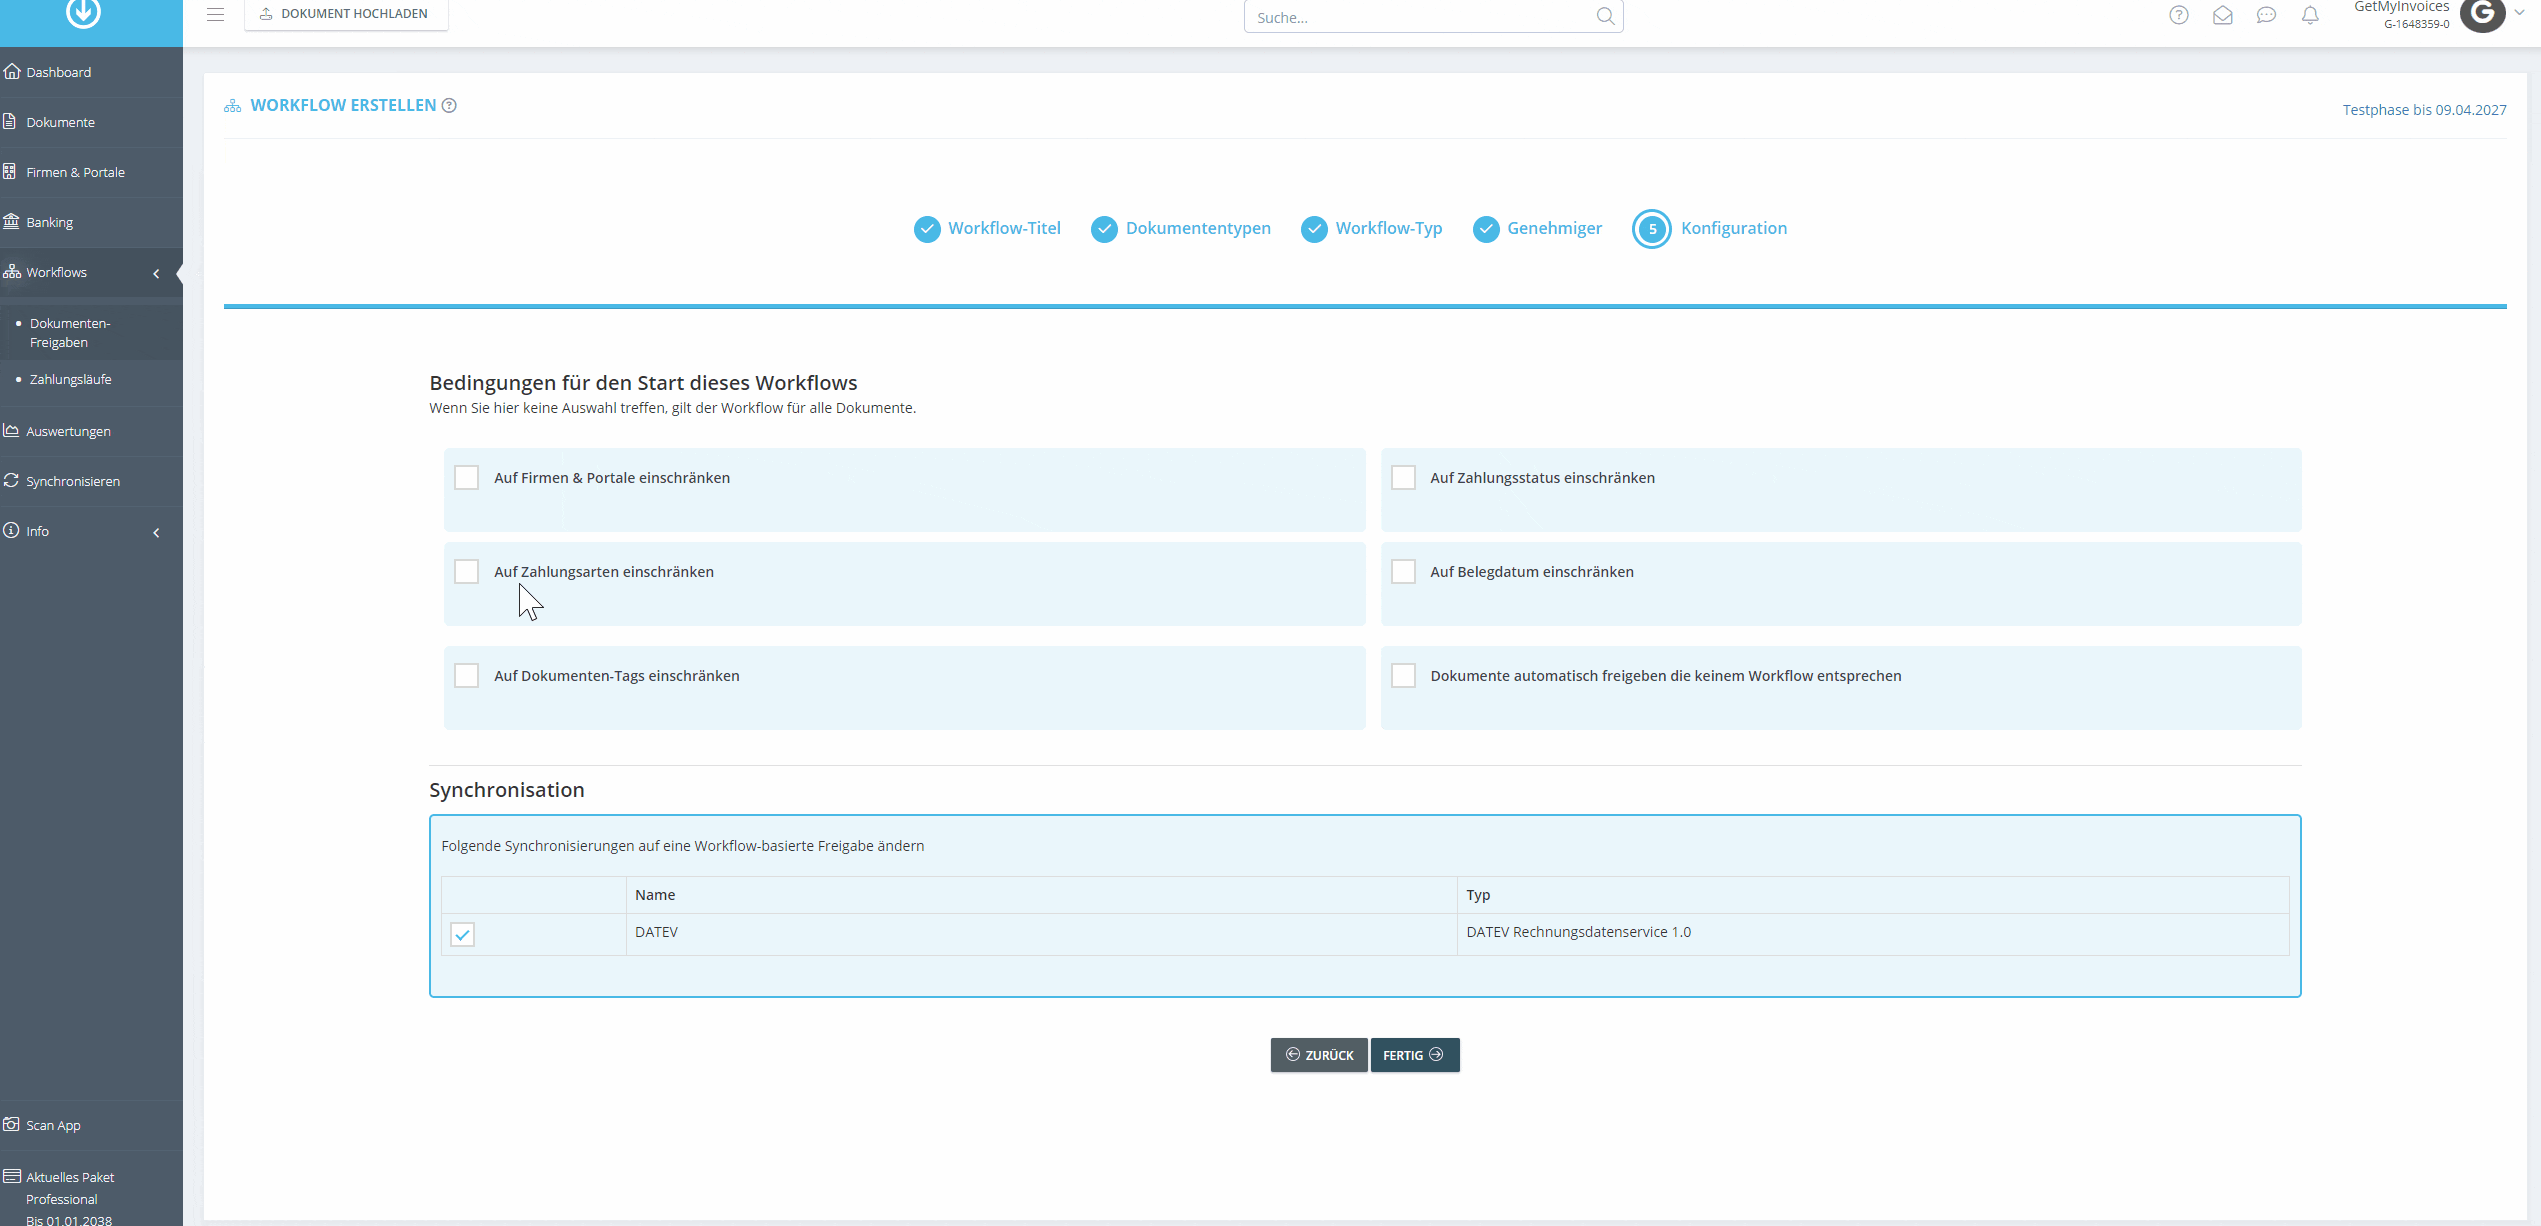
Task: Open Synchronisieren in sidebar
Action: point(91,481)
